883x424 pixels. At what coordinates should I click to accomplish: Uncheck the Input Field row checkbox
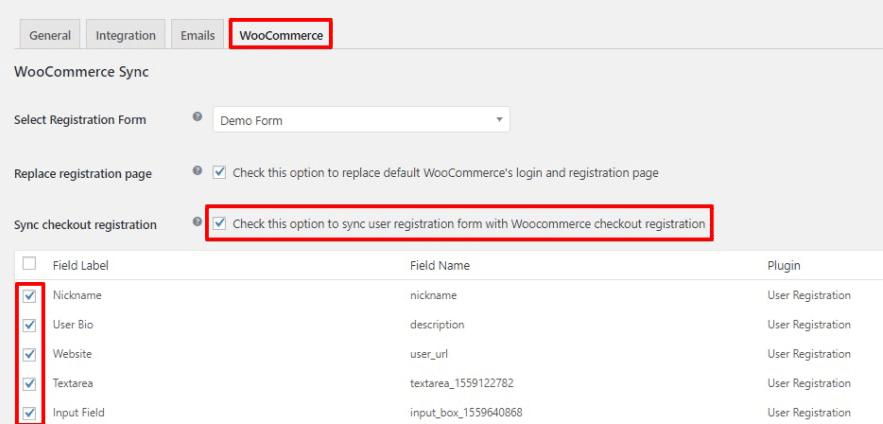coord(29,413)
